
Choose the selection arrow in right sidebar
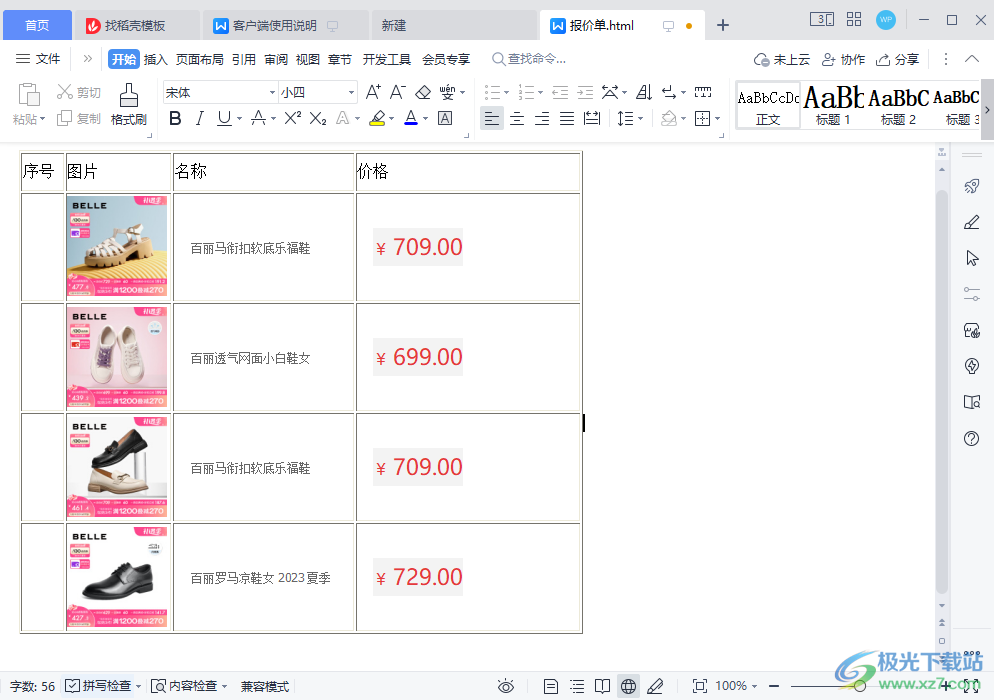tap(972, 258)
